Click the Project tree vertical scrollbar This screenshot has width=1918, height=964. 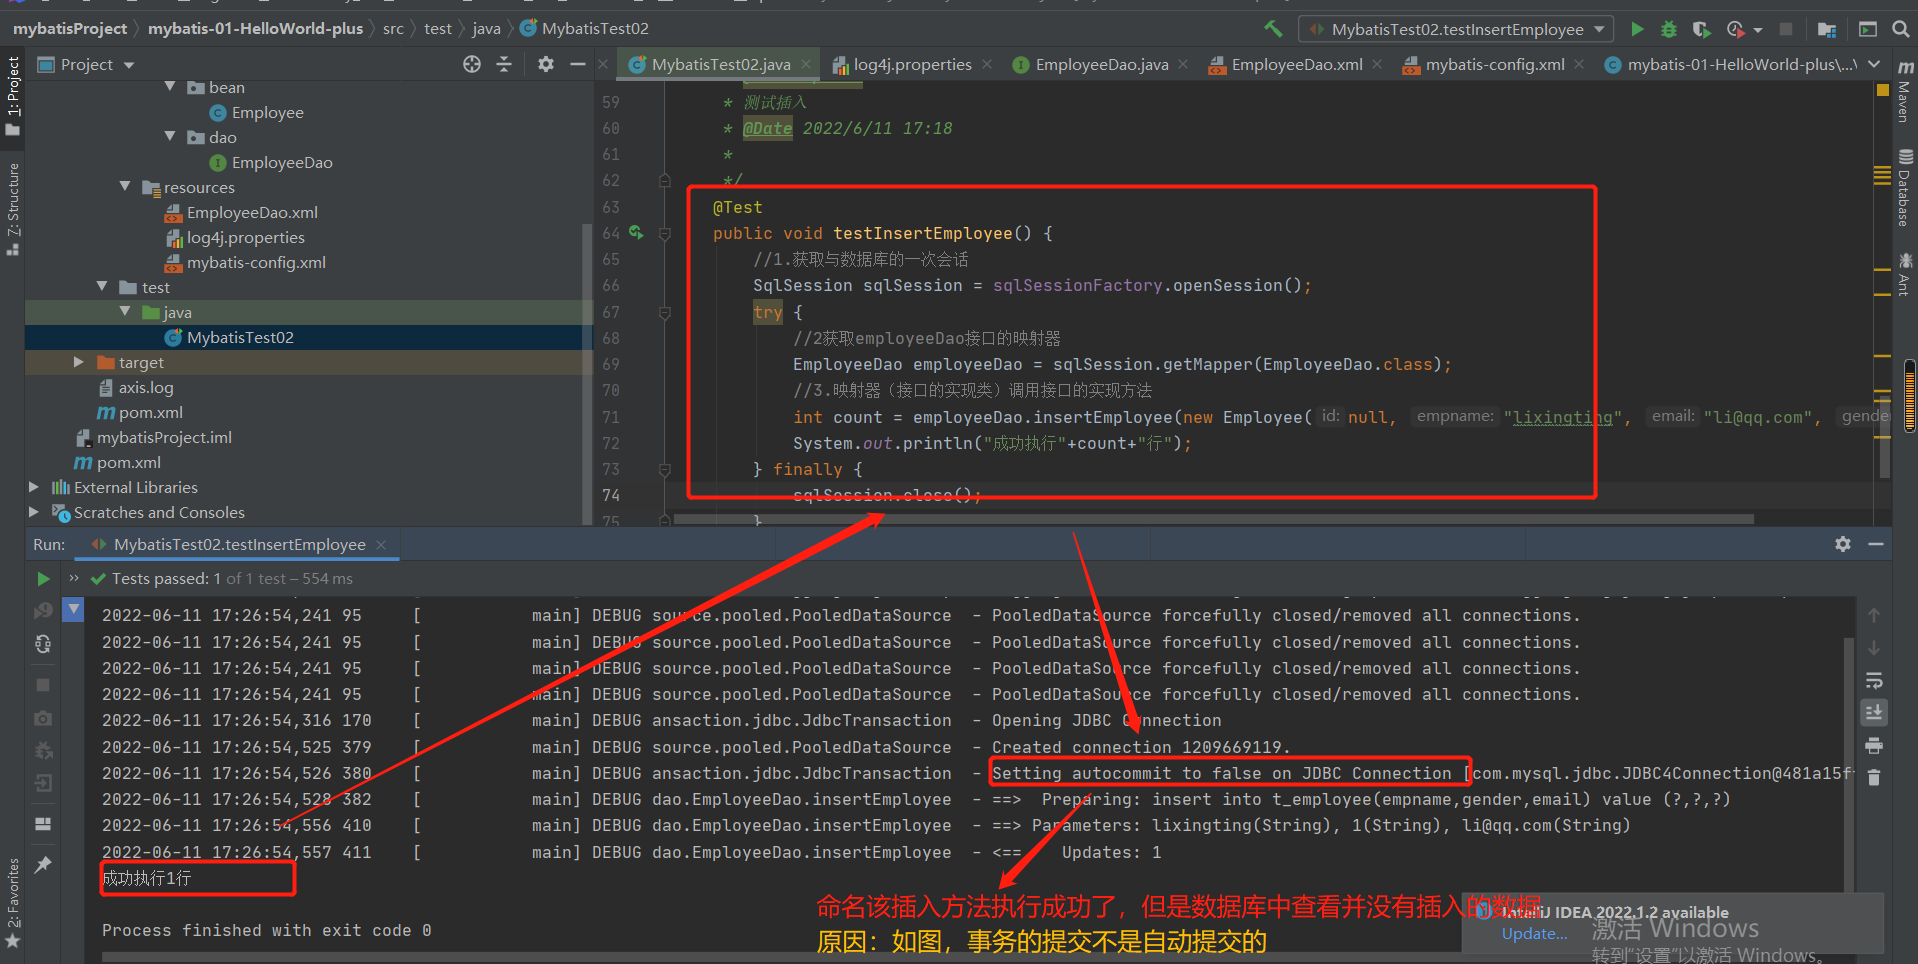point(587,375)
